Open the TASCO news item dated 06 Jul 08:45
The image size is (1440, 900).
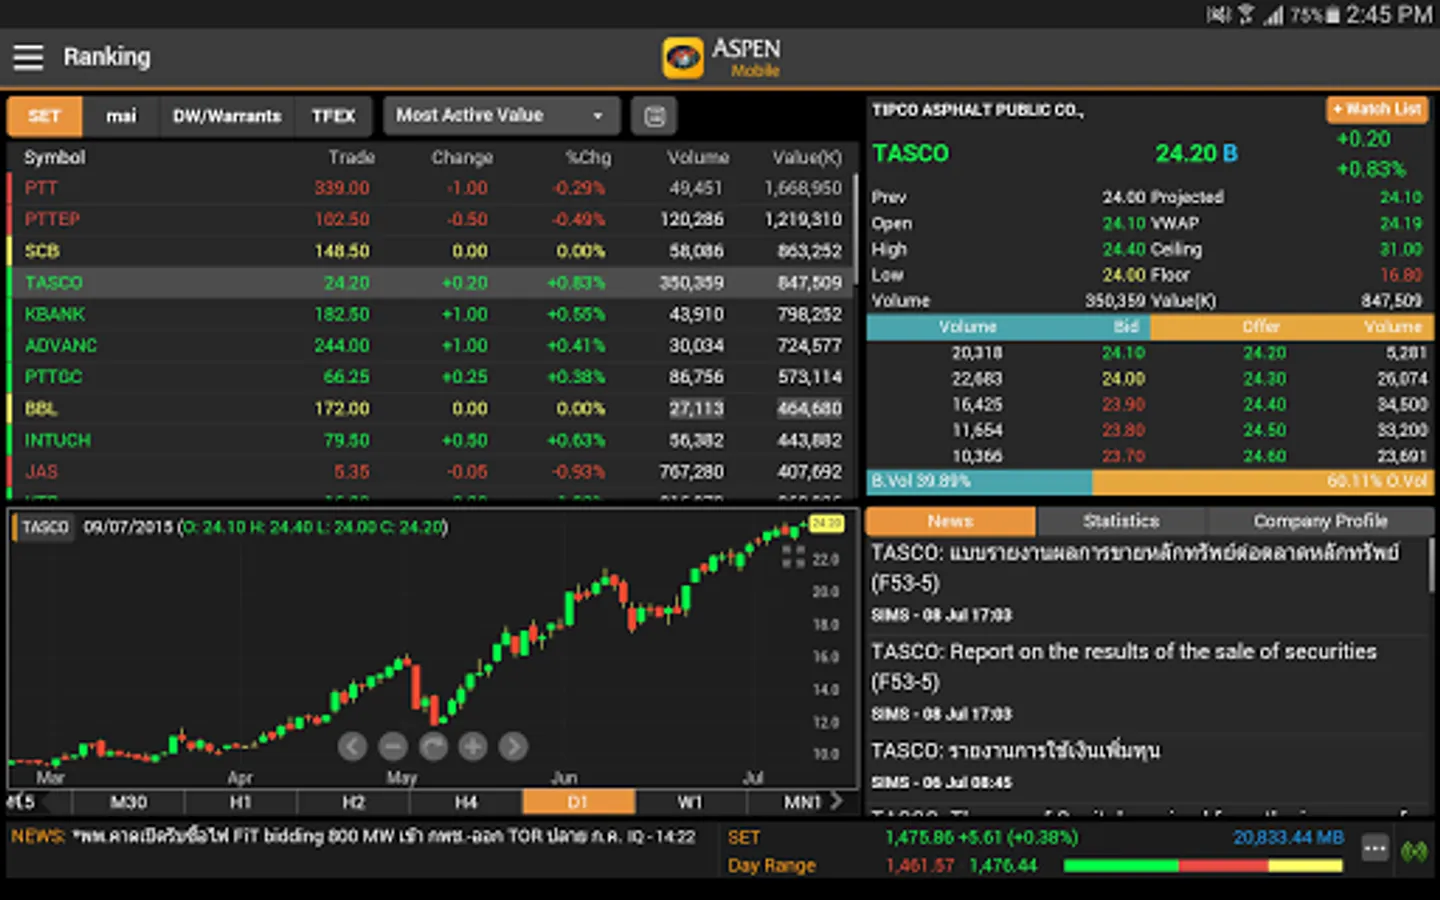(1148, 765)
